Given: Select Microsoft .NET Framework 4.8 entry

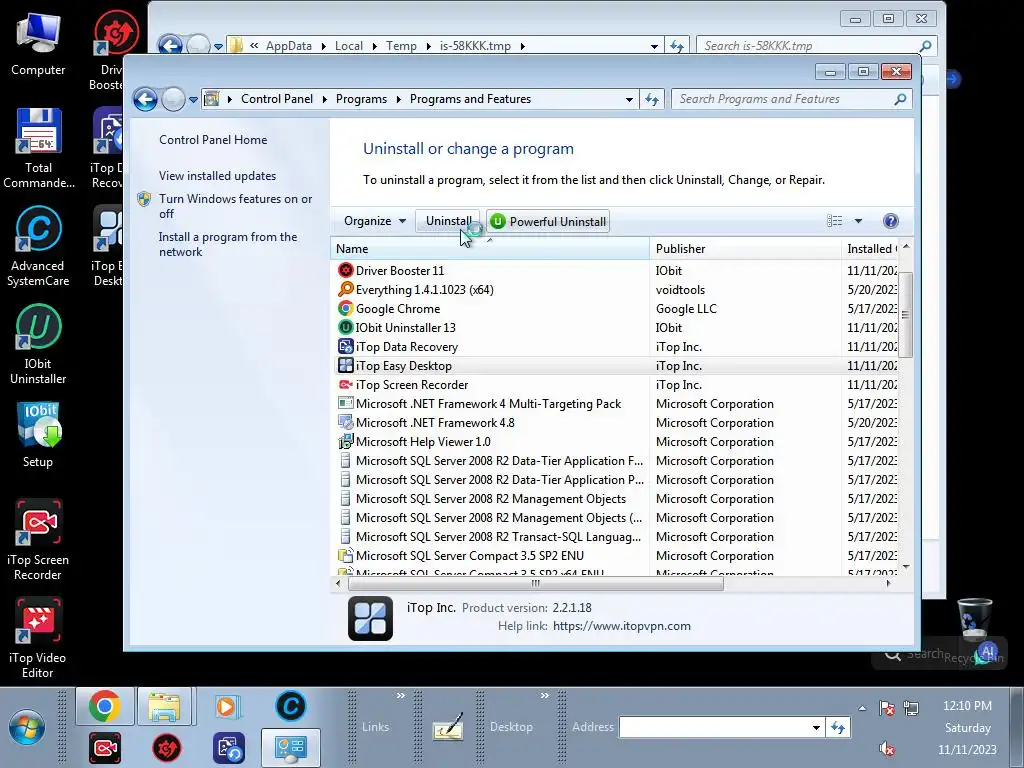Looking at the screenshot, I should click(x=426, y=423).
